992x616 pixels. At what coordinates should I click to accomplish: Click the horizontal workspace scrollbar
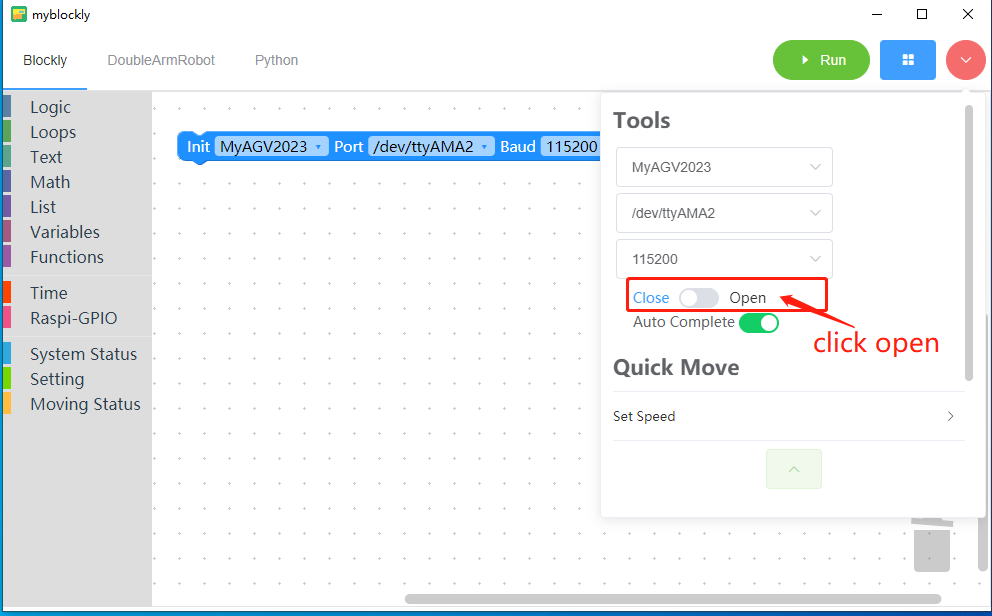coord(673,599)
